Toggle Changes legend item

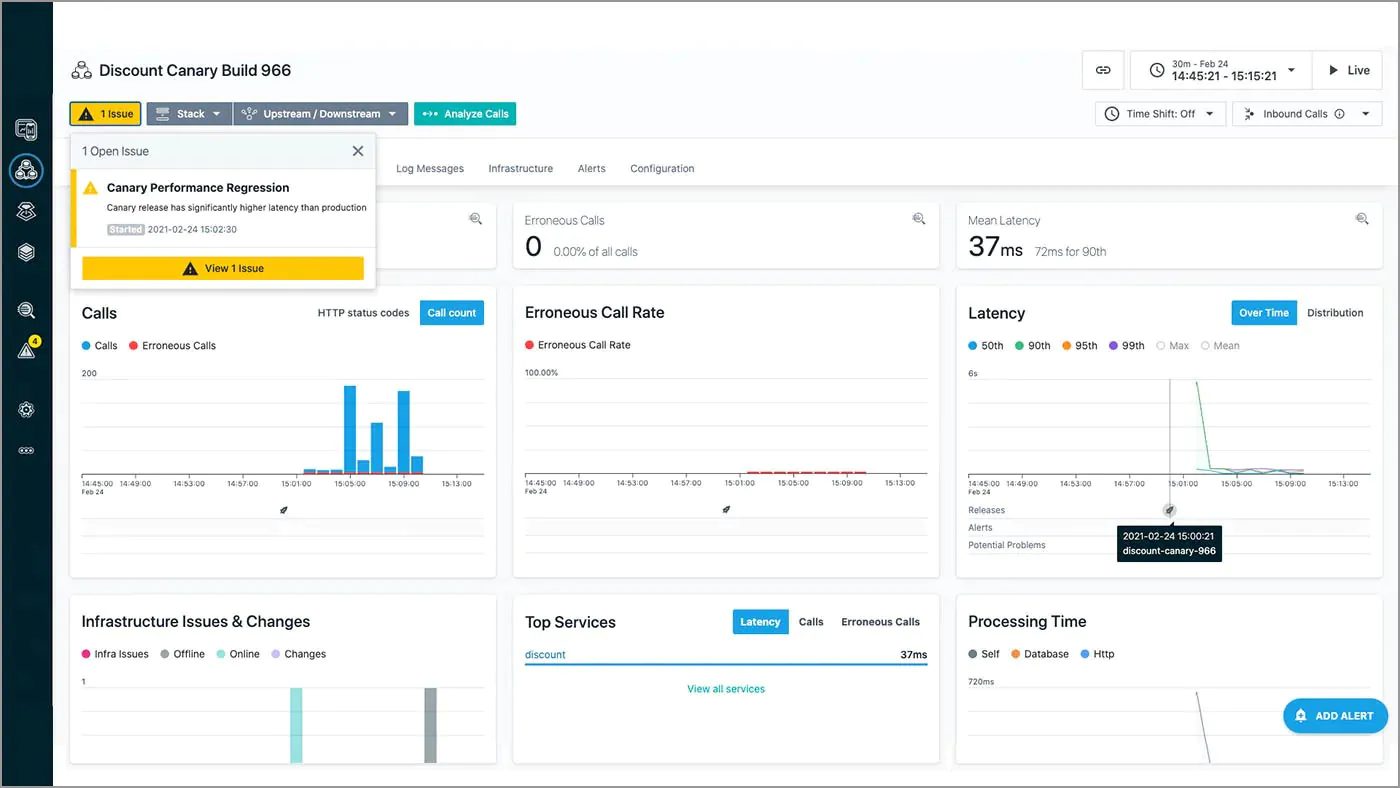(298, 654)
